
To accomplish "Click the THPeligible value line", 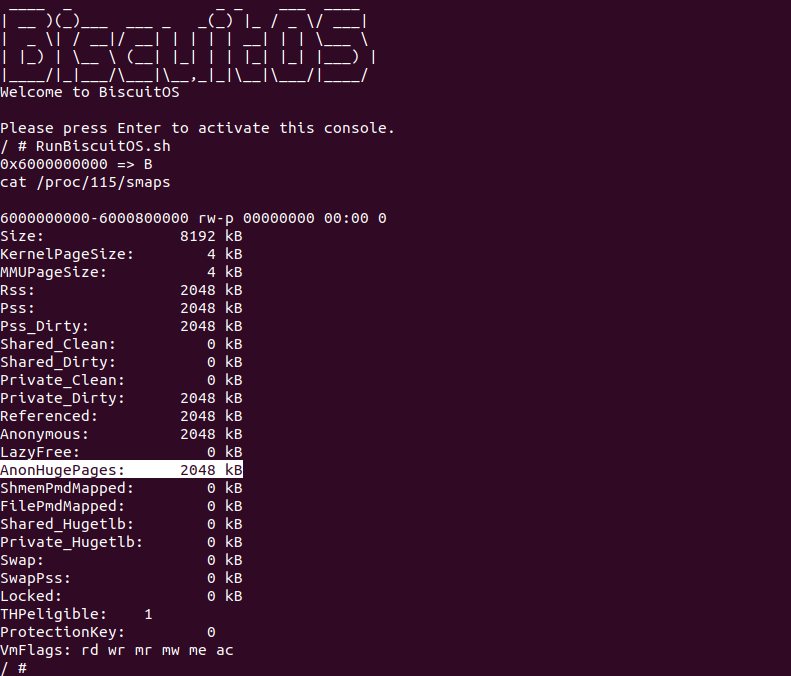I will coord(77,614).
